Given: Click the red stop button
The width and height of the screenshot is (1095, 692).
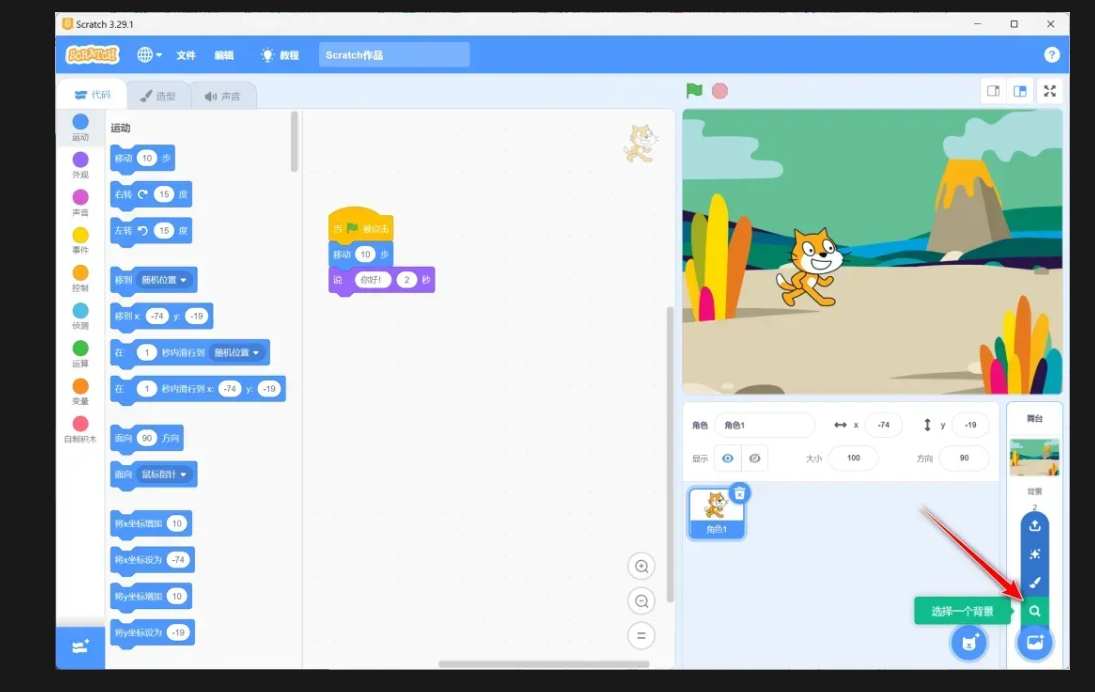Looking at the screenshot, I should pos(720,91).
